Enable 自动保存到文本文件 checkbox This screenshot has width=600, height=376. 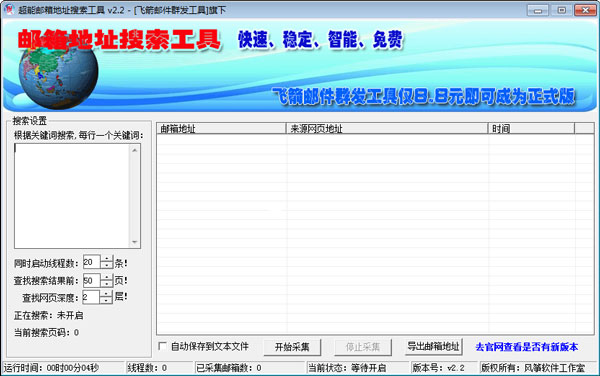point(163,346)
